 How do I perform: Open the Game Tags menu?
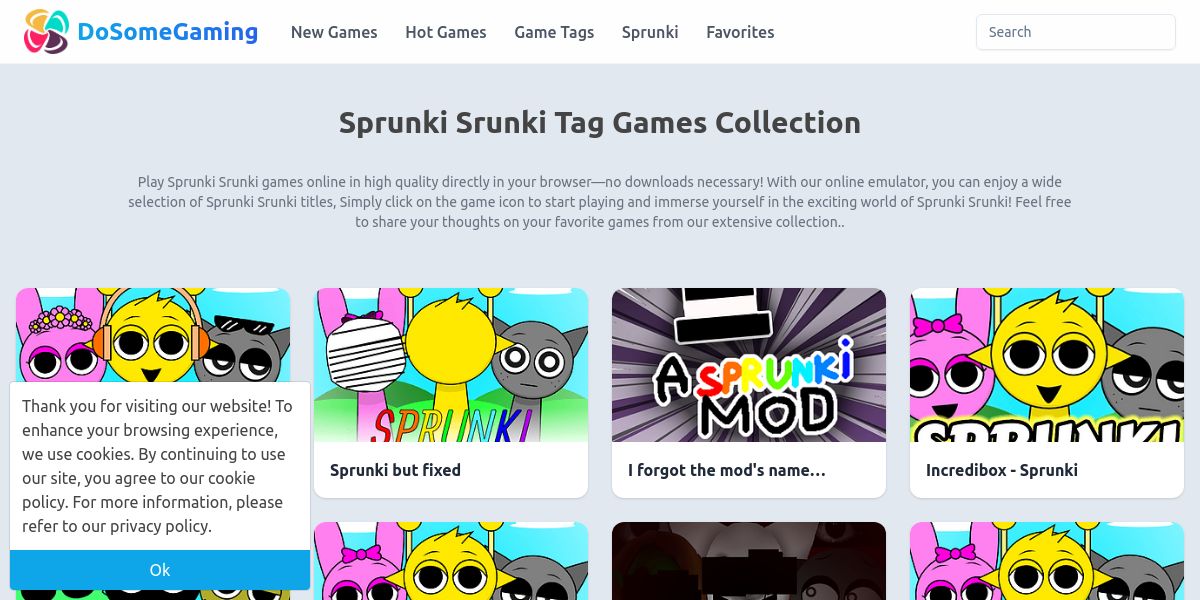tap(554, 32)
